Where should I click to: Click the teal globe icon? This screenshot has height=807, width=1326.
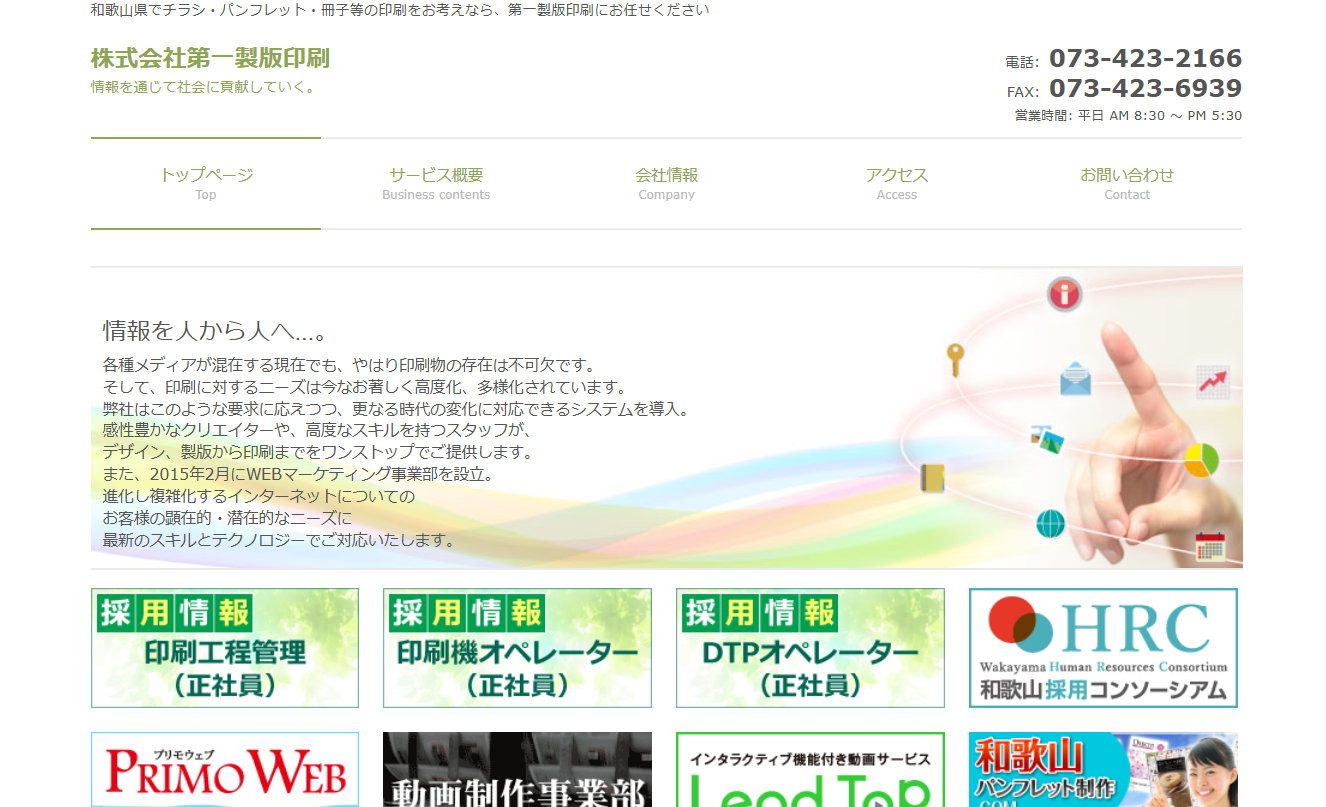click(x=1050, y=523)
